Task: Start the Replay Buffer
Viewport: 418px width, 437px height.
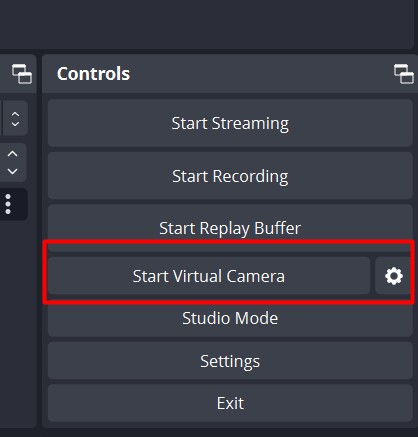Action: coord(230,228)
